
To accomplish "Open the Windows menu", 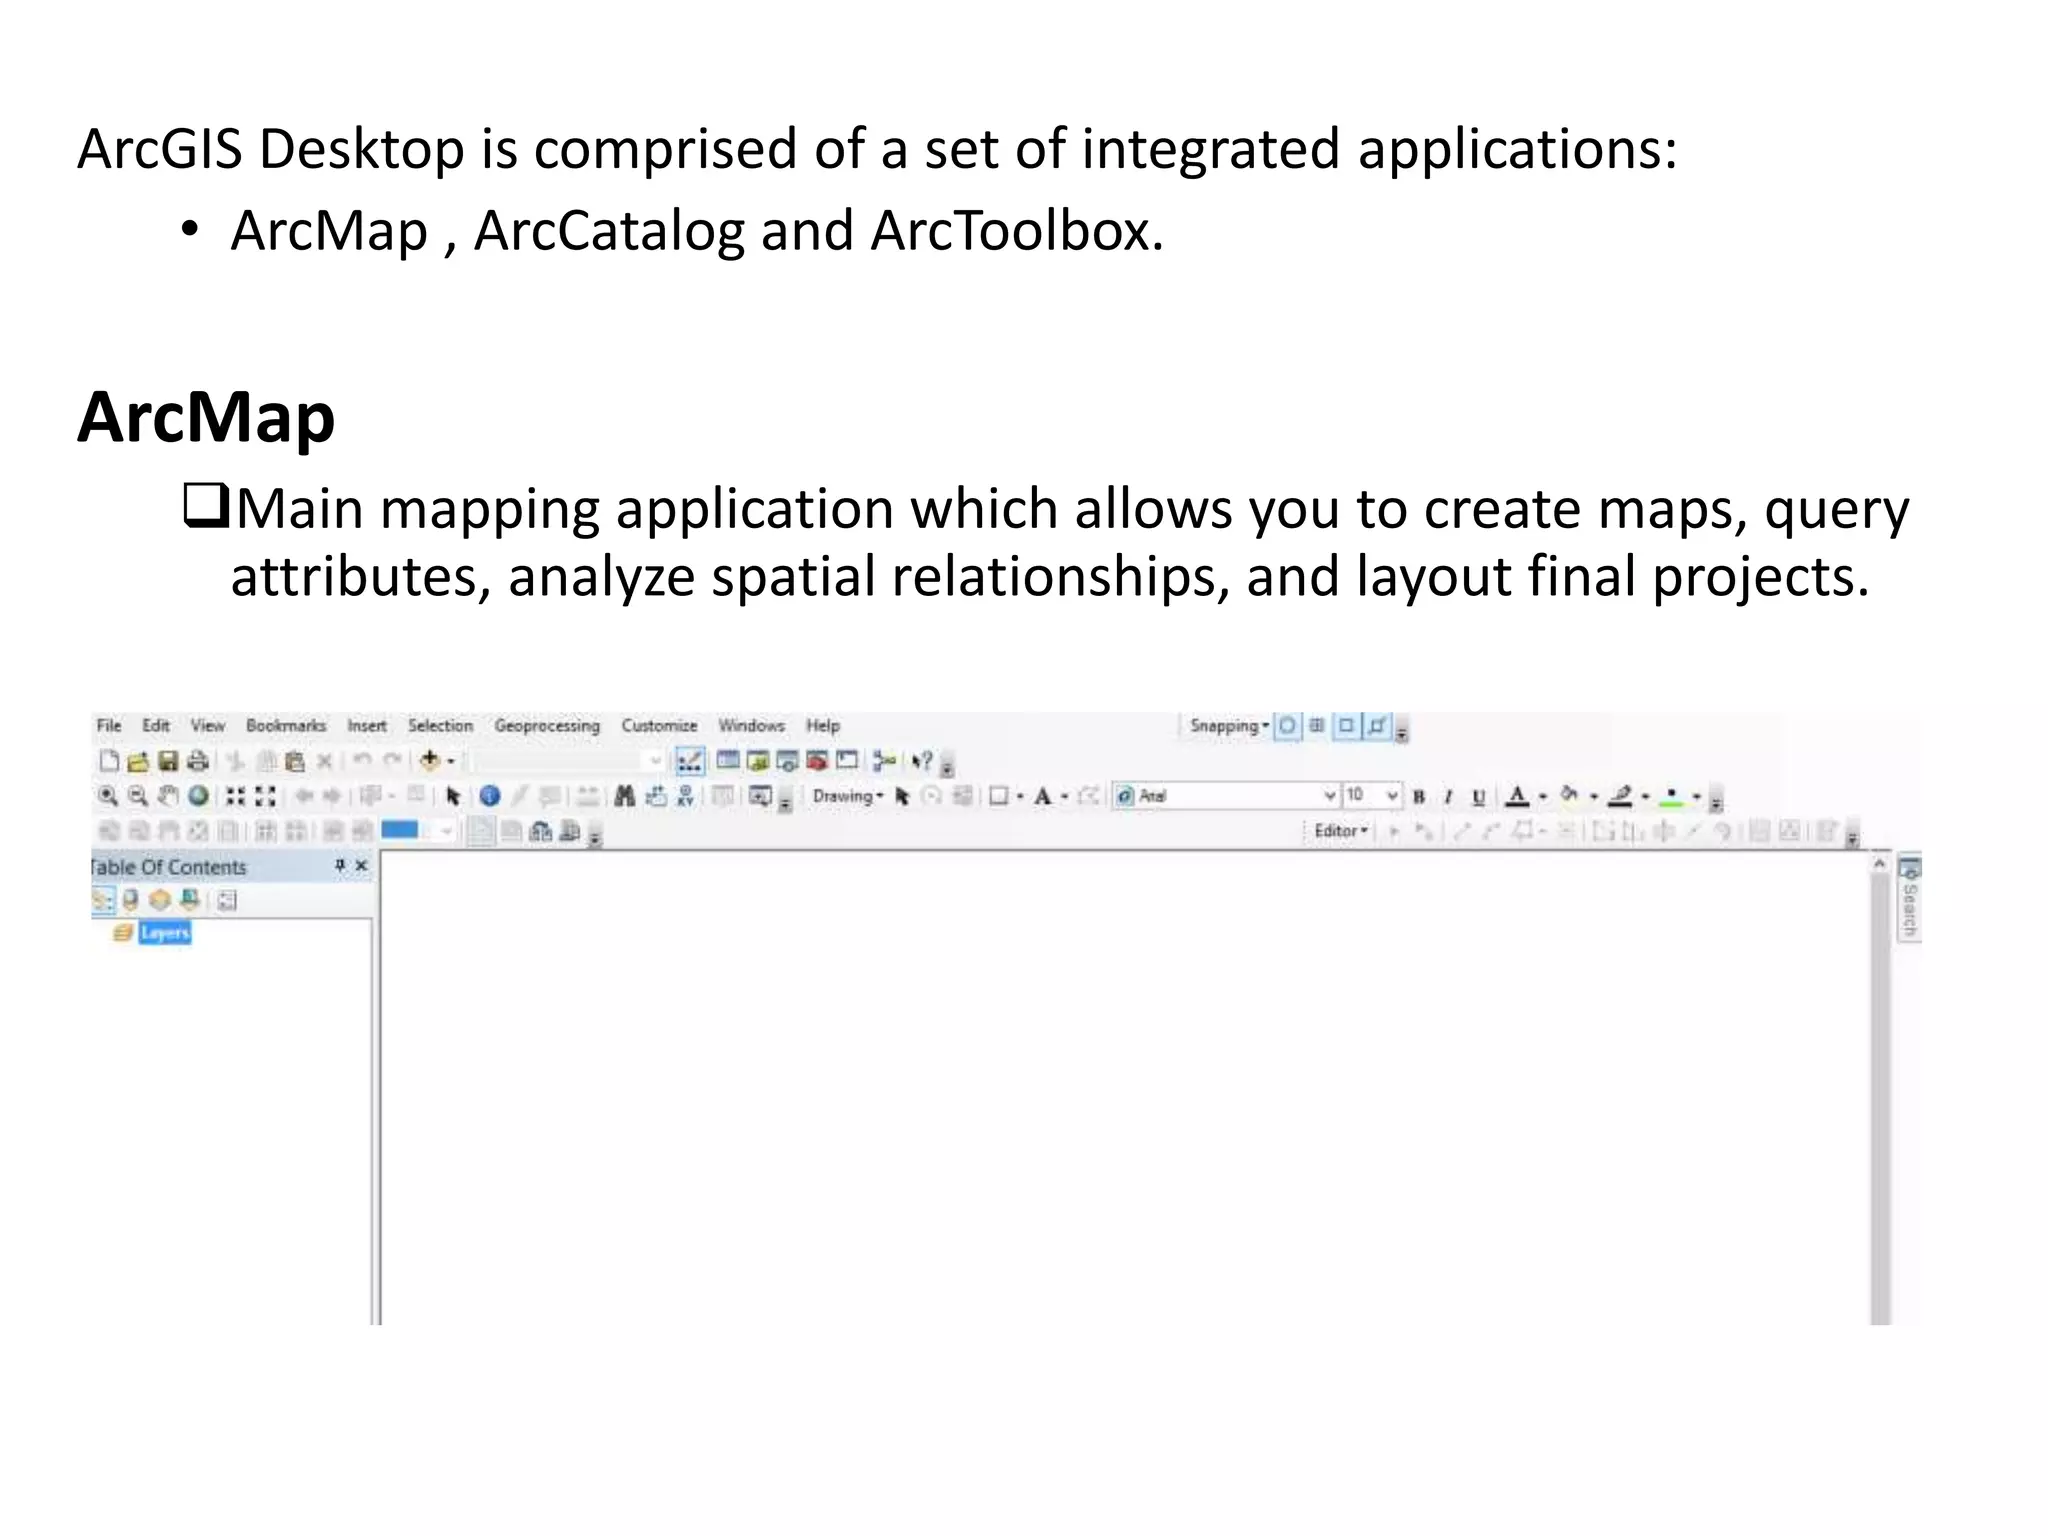I will click(752, 725).
